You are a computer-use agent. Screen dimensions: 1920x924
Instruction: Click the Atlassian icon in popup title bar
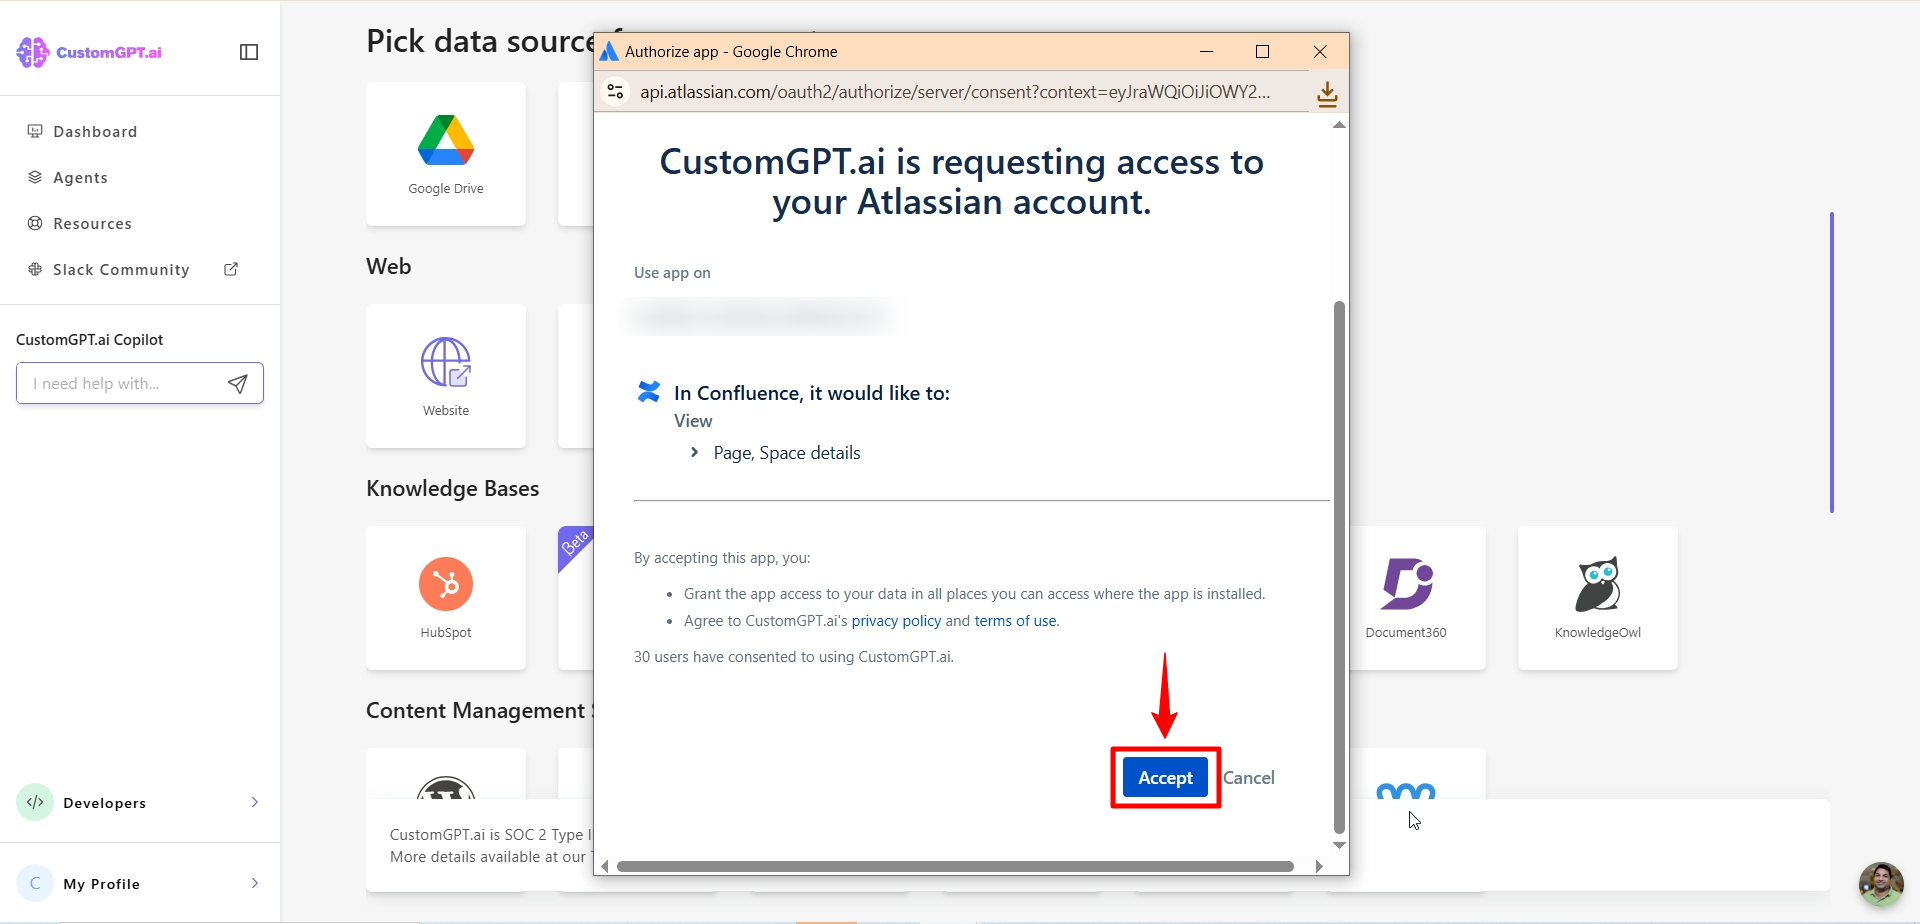609,51
